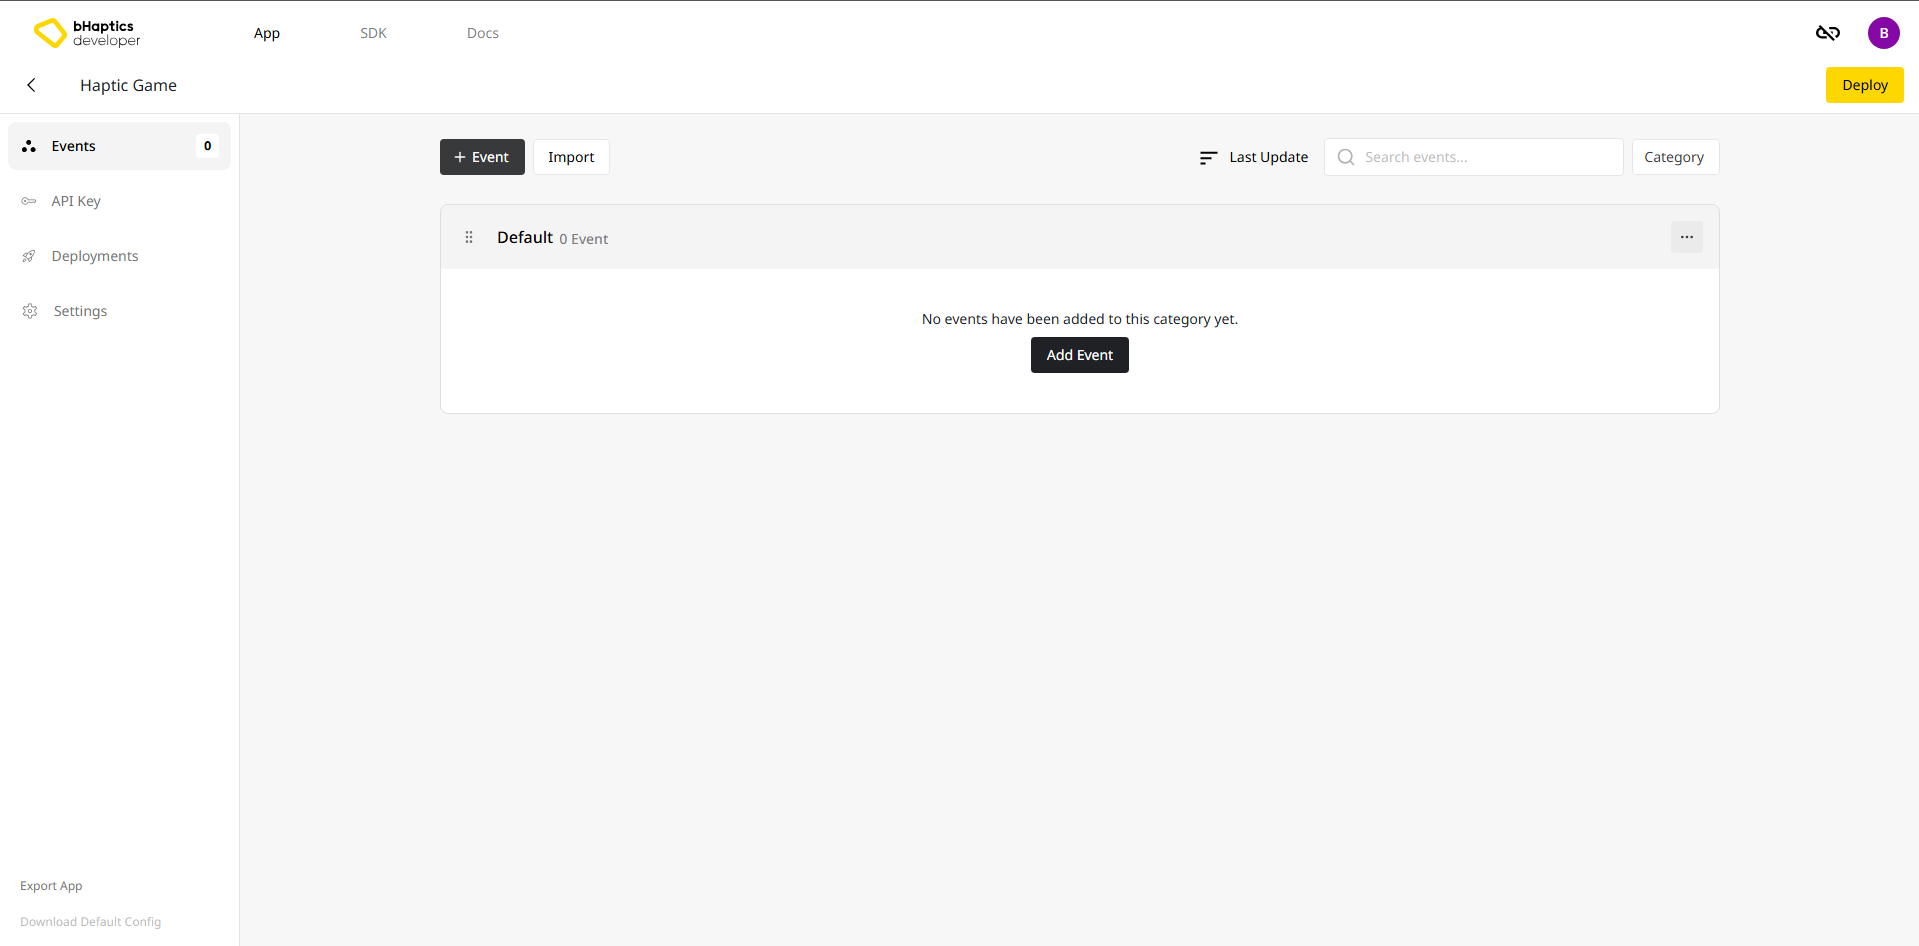The image size is (1919, 946).
Task: Click the '0 Event' count text
Action: point(584,239)
